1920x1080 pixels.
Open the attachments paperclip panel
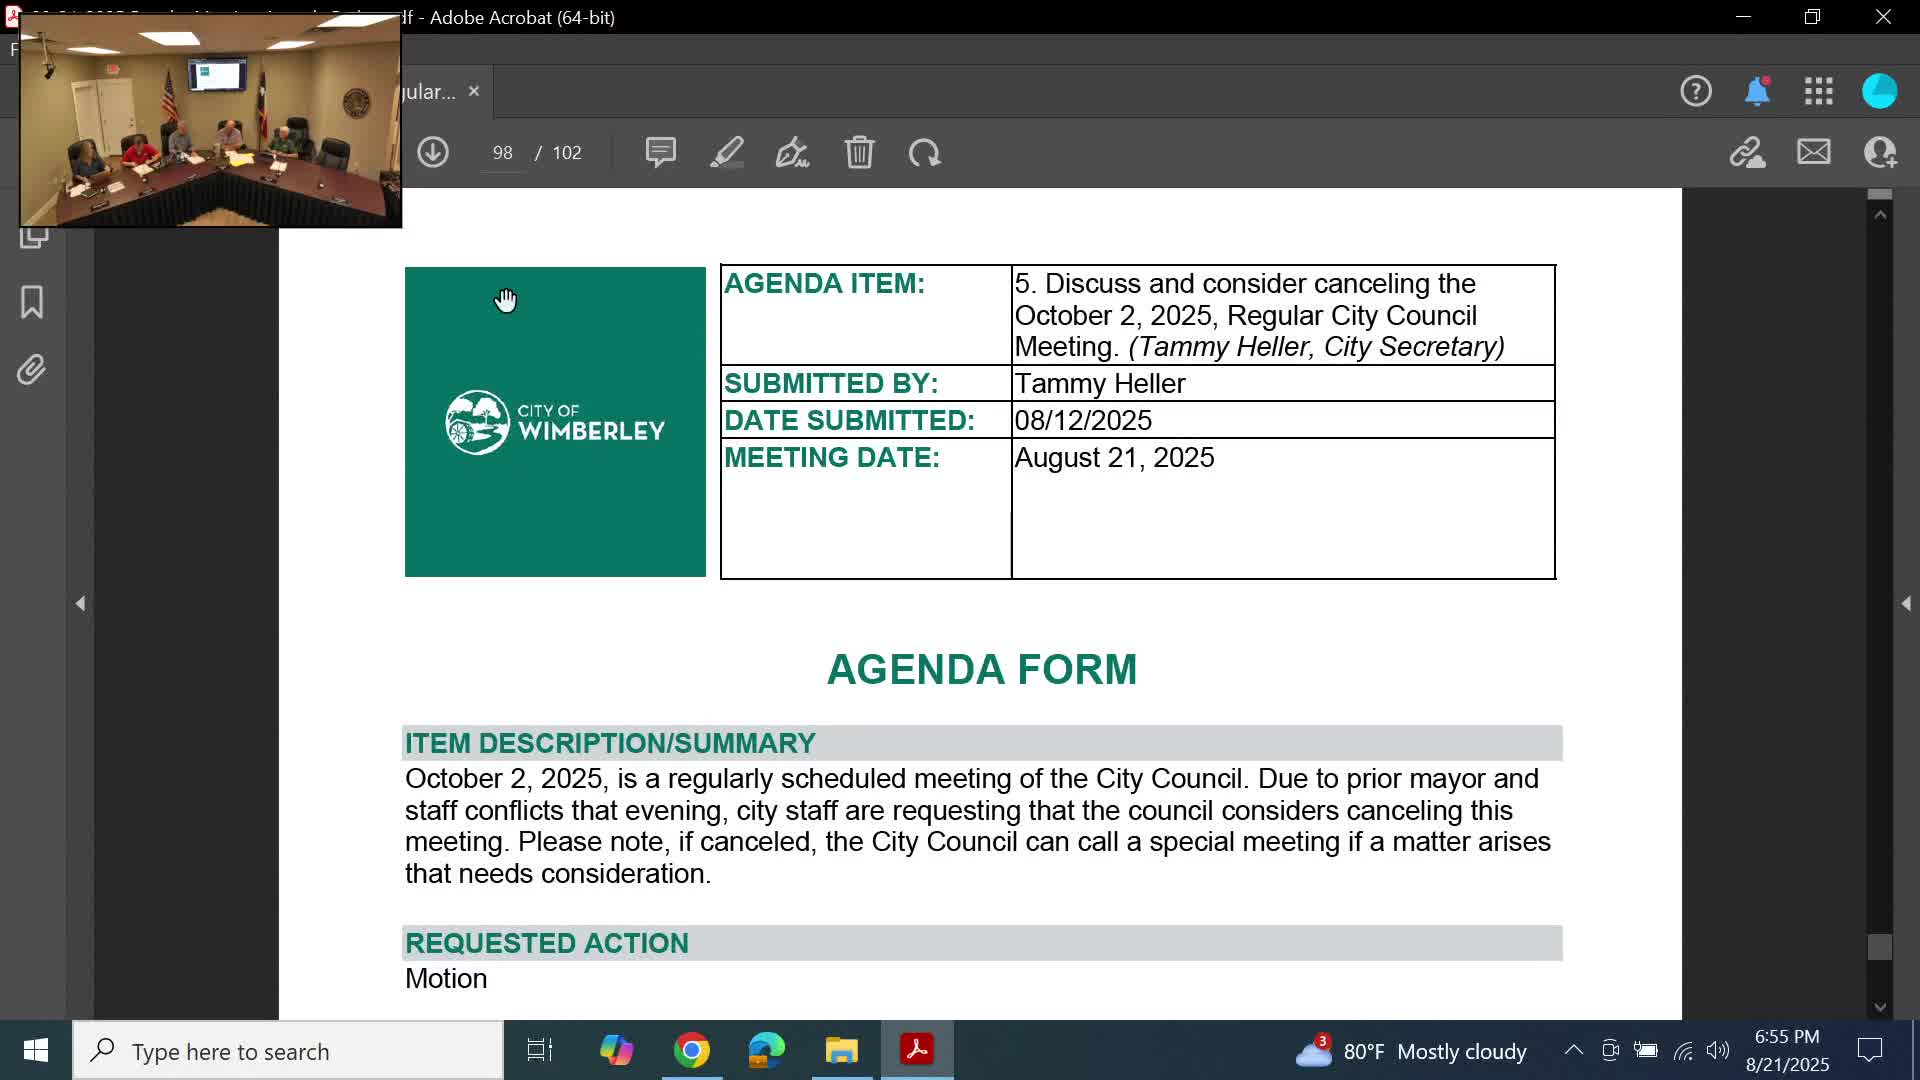tap(32, 370)
